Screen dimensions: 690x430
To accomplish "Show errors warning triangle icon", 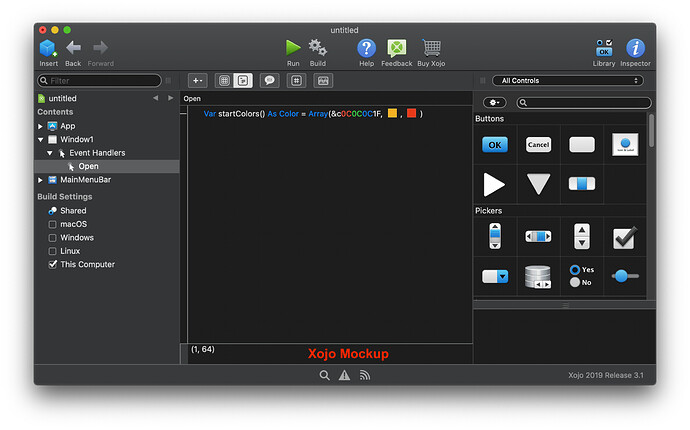I will tap(344, 375).
